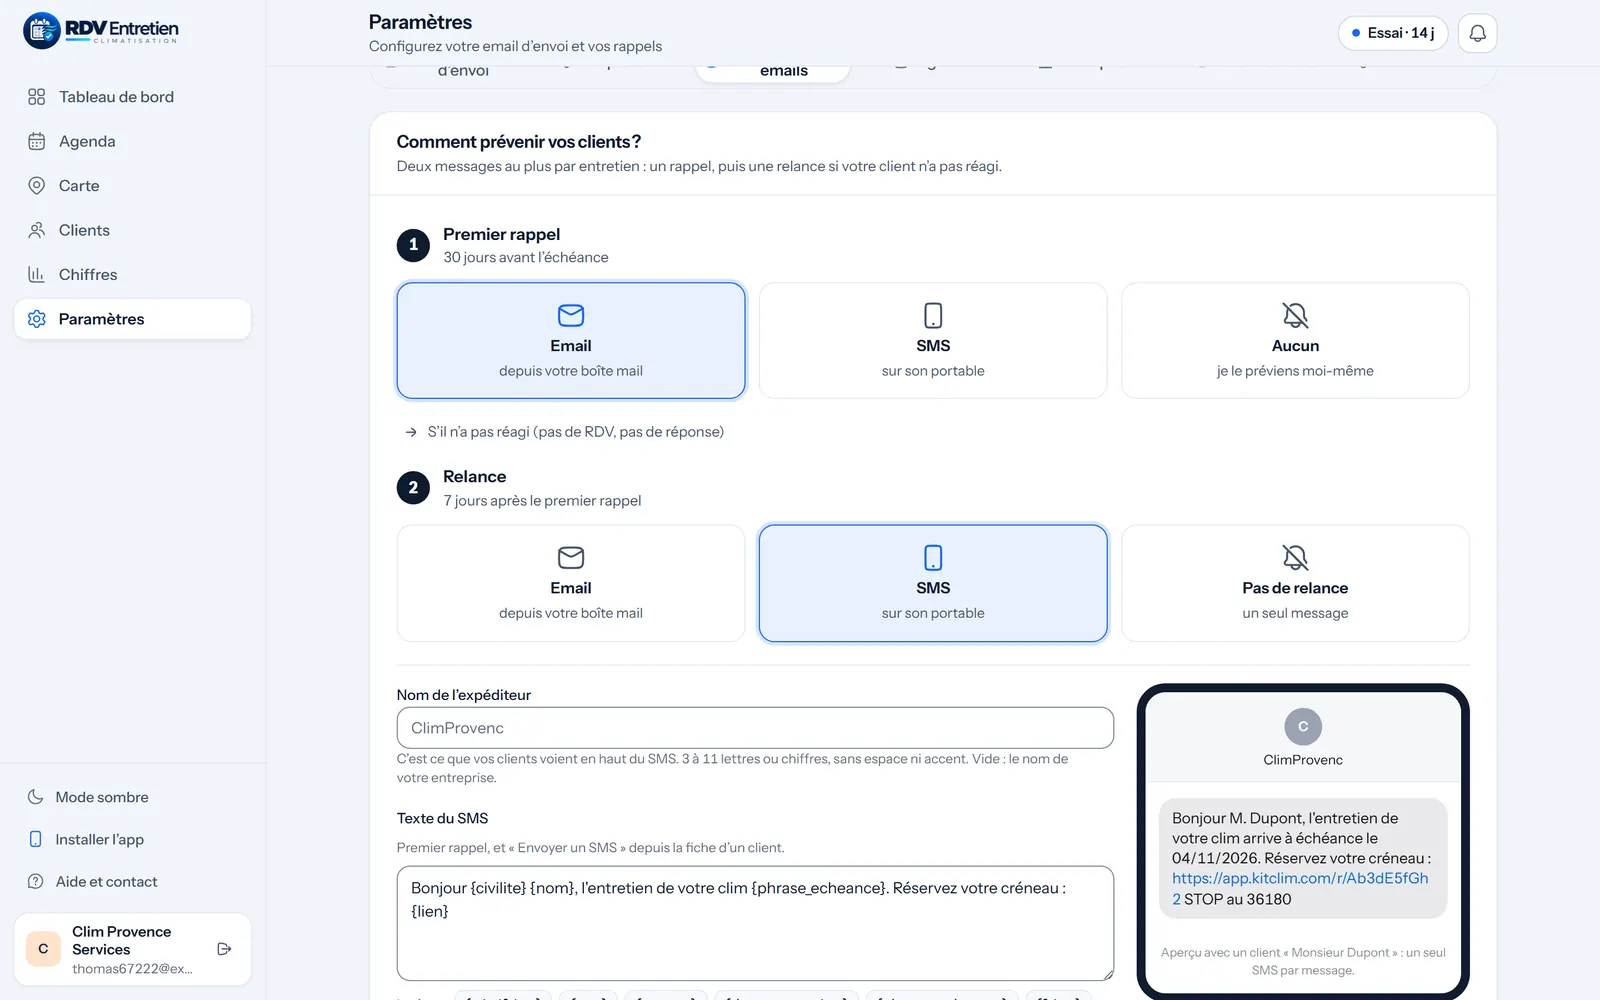Focus the Nom de l'expéditeur field
The width and height of the screenshot is (1600, 1000).
tap(755, 728)
